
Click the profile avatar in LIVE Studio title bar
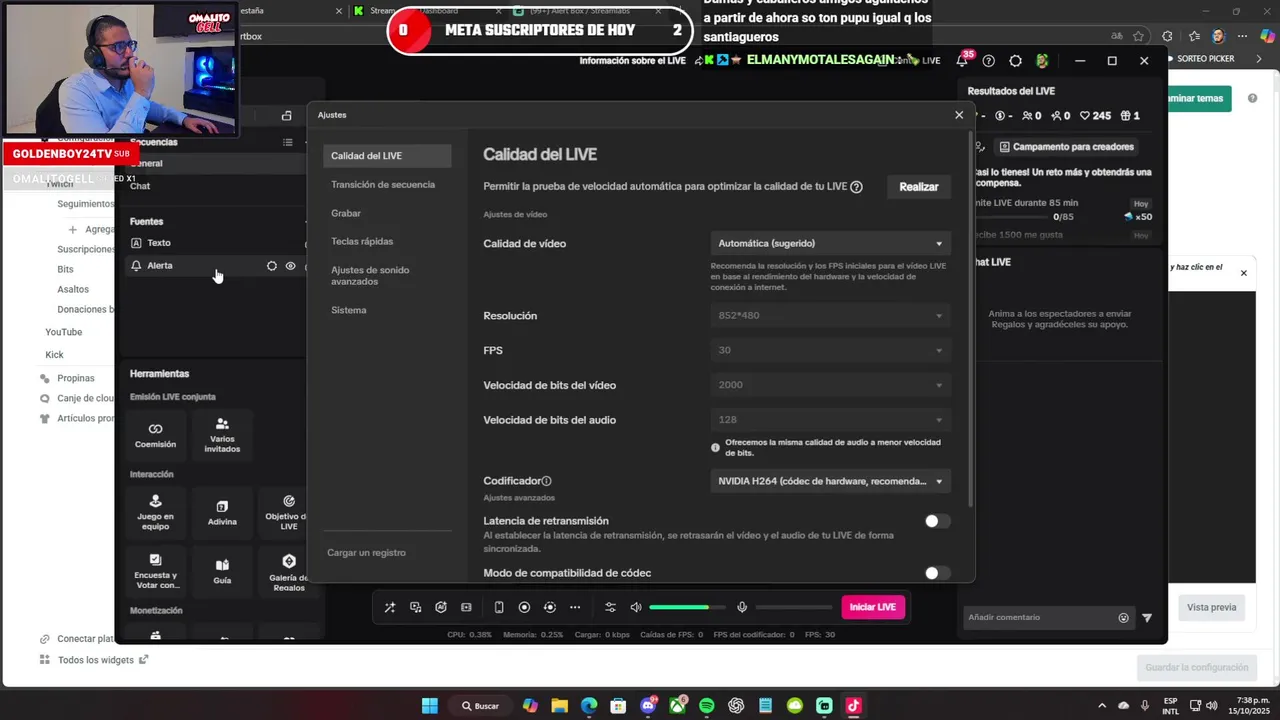(x=1042, y=61)
